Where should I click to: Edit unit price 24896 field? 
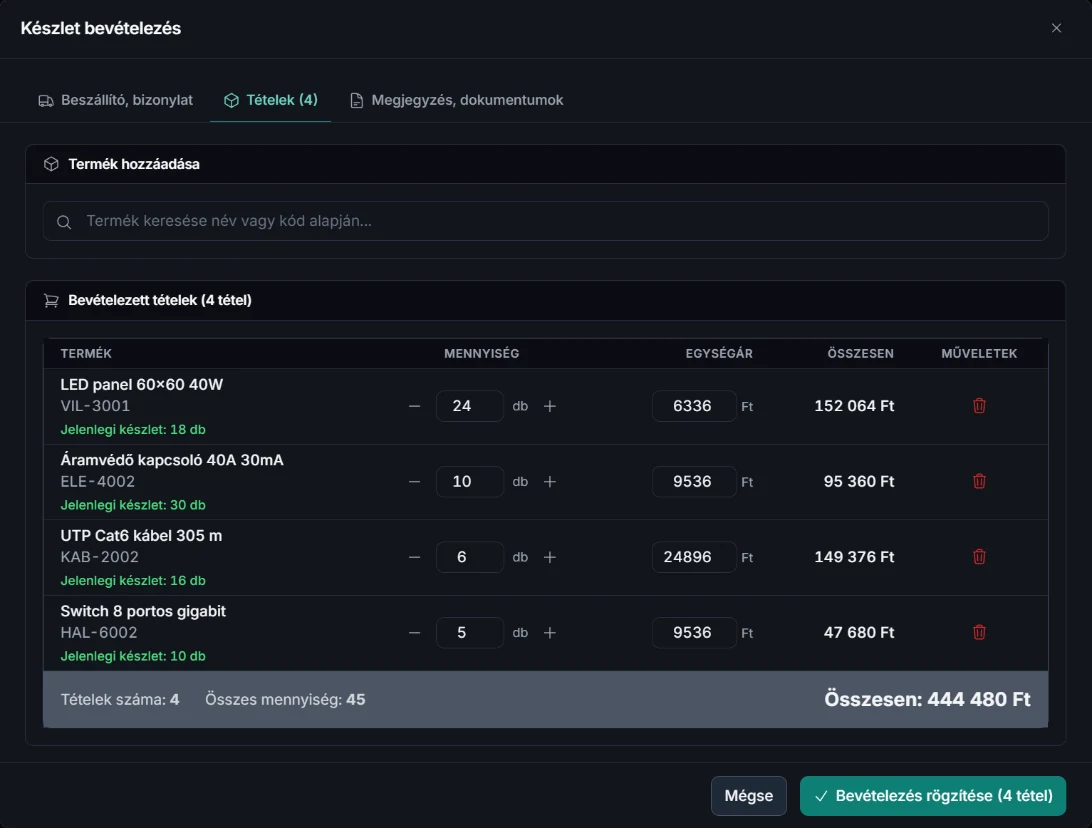coord(694,557)
